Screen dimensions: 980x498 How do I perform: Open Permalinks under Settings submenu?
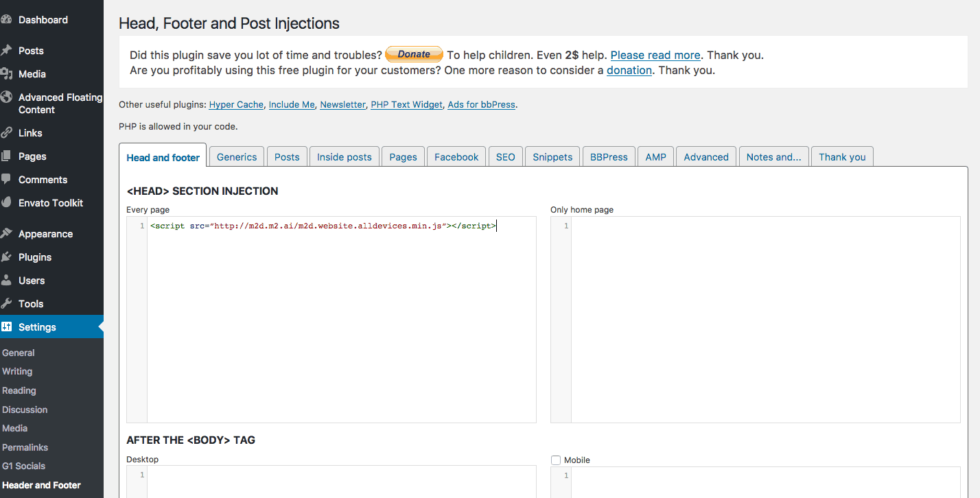click(25, 447)
